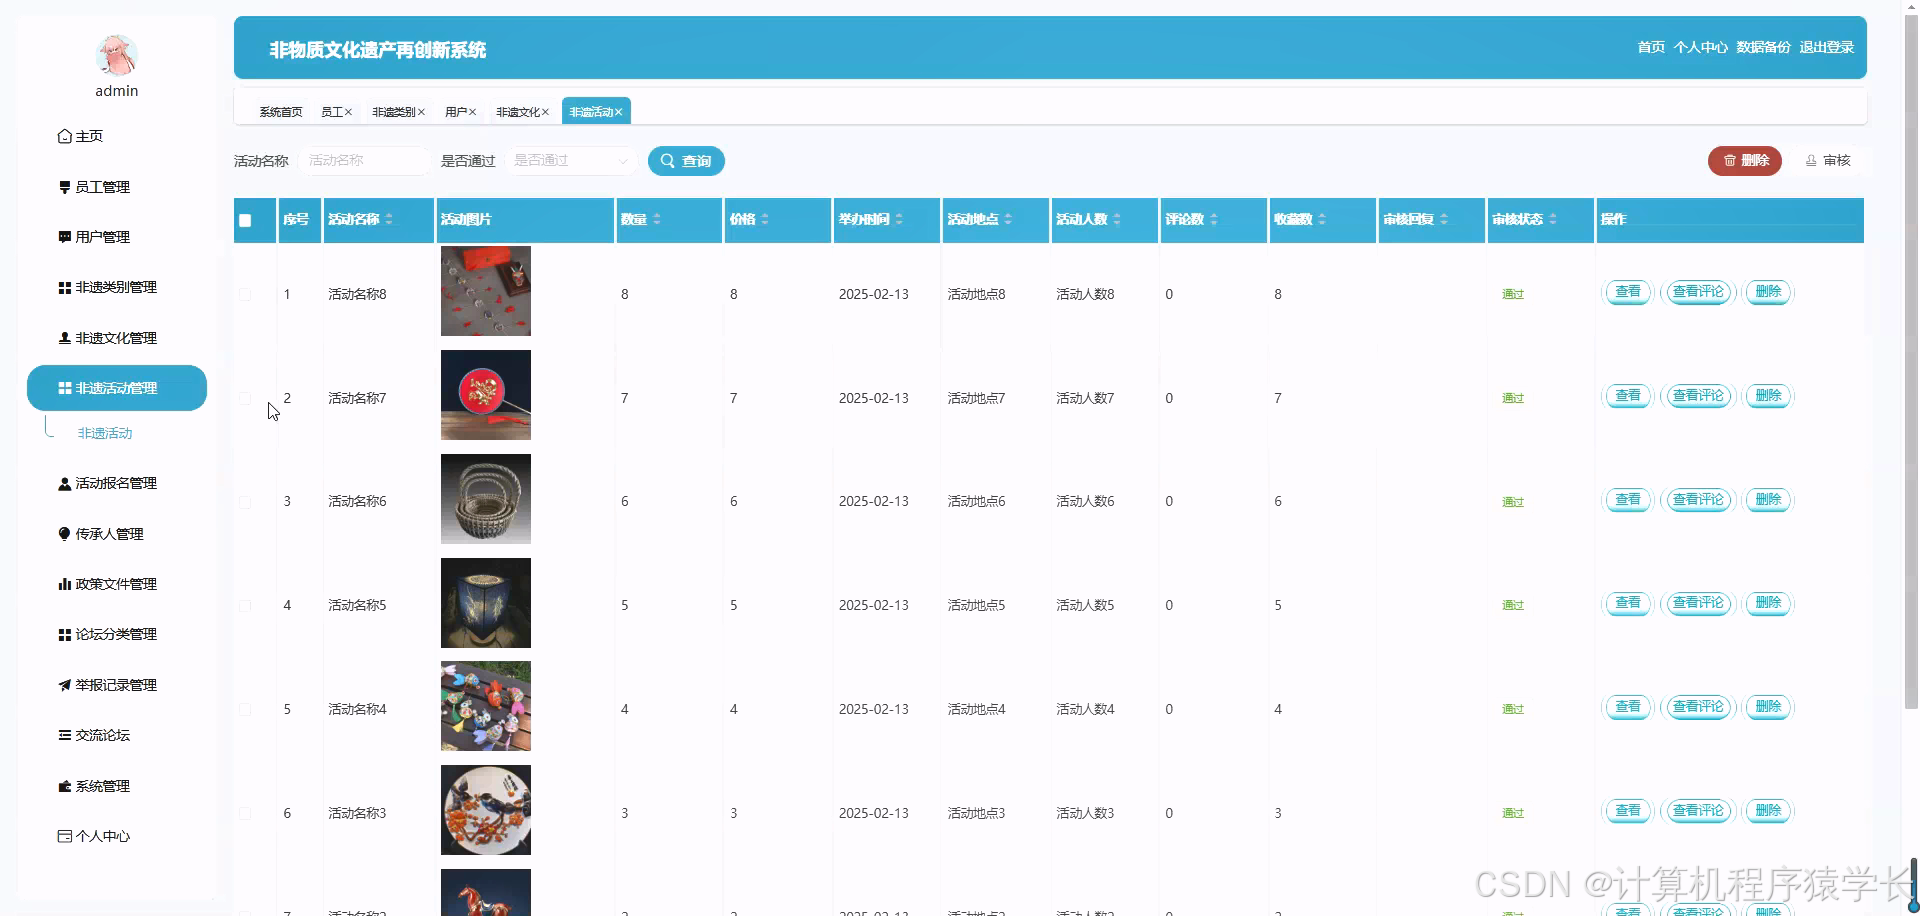Click the 交流论坛 list icon
This screenshot has height=916, width=1920.
click(65, 735)
